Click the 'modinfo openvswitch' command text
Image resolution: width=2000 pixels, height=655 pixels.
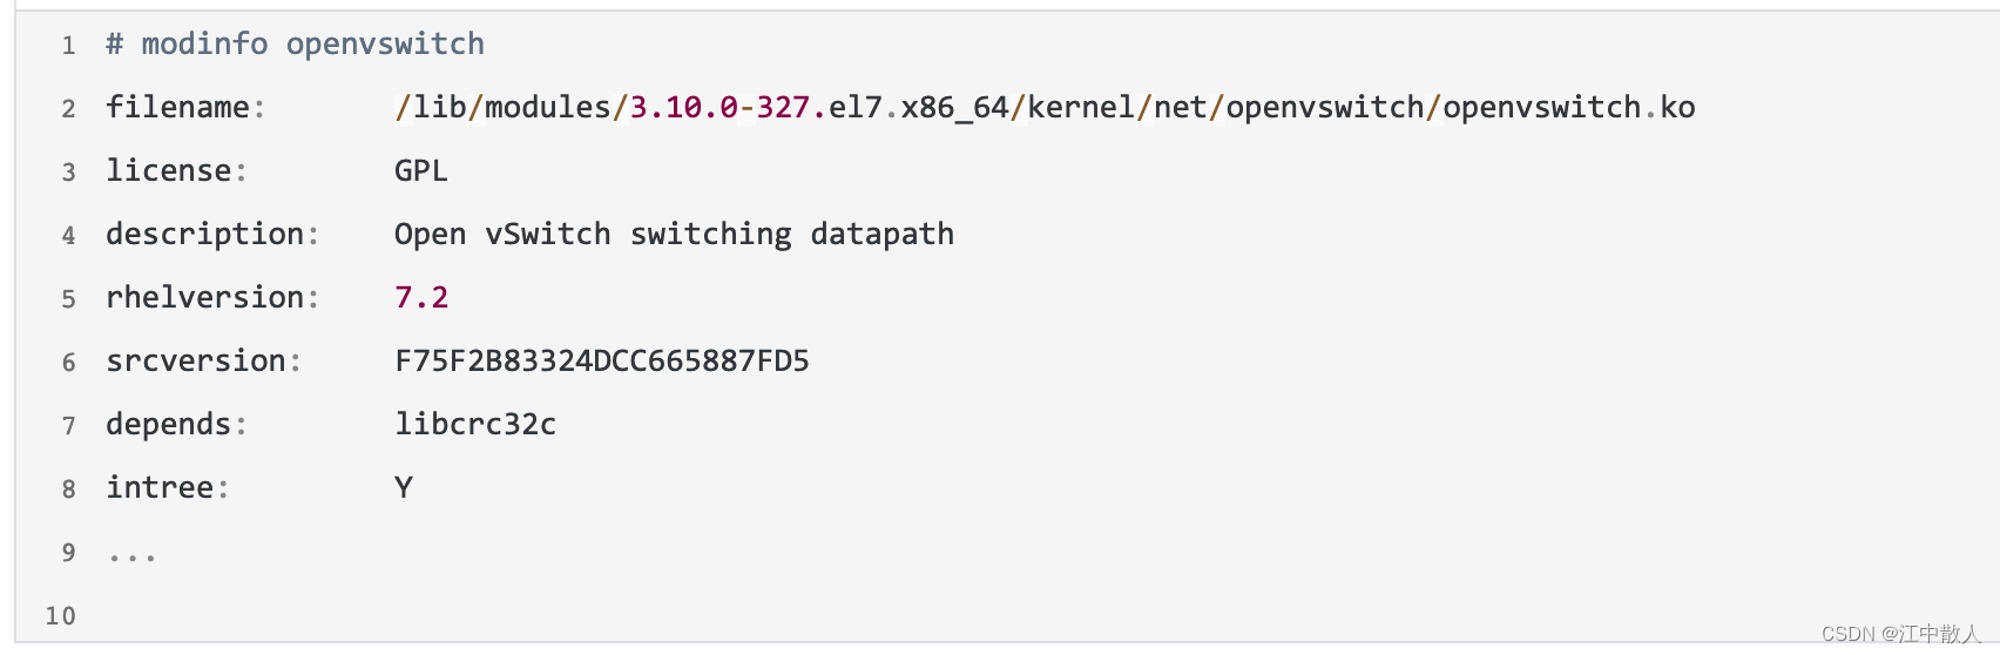click(313, 44)
